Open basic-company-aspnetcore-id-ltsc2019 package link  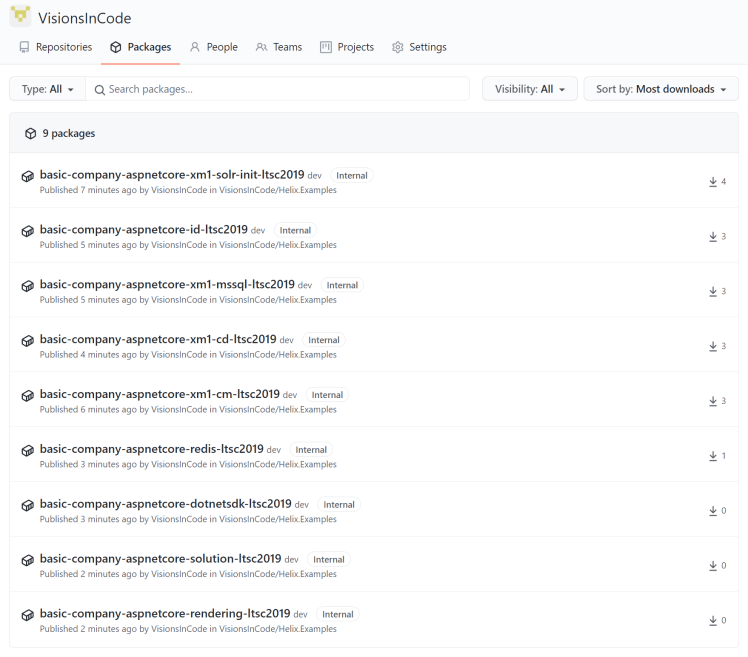pyautogui.click(x=143, y=229)
